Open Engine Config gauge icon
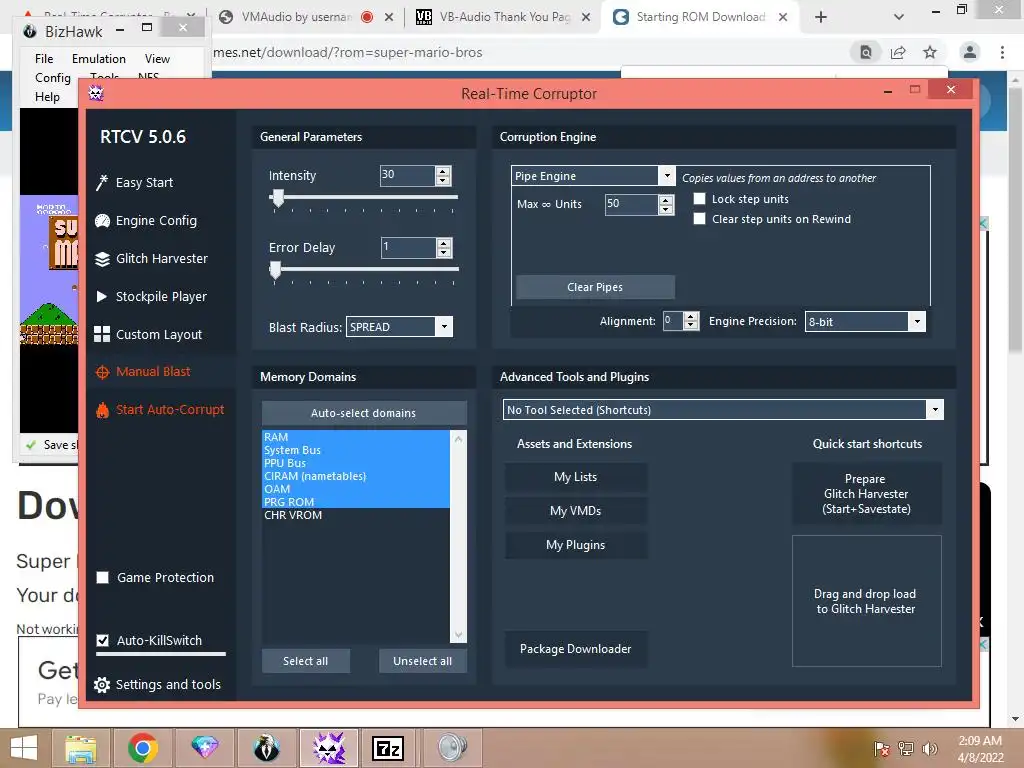 point(102,221)
